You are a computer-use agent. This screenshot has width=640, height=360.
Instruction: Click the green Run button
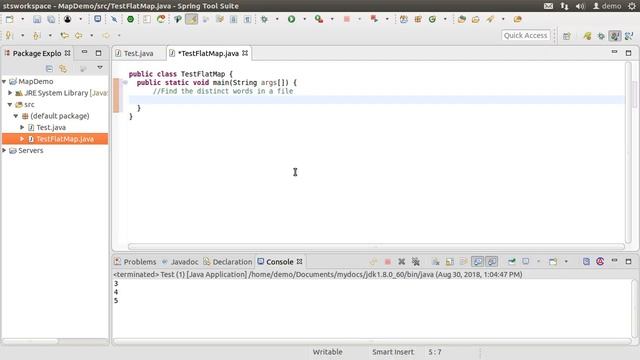(x=291, y=19)
